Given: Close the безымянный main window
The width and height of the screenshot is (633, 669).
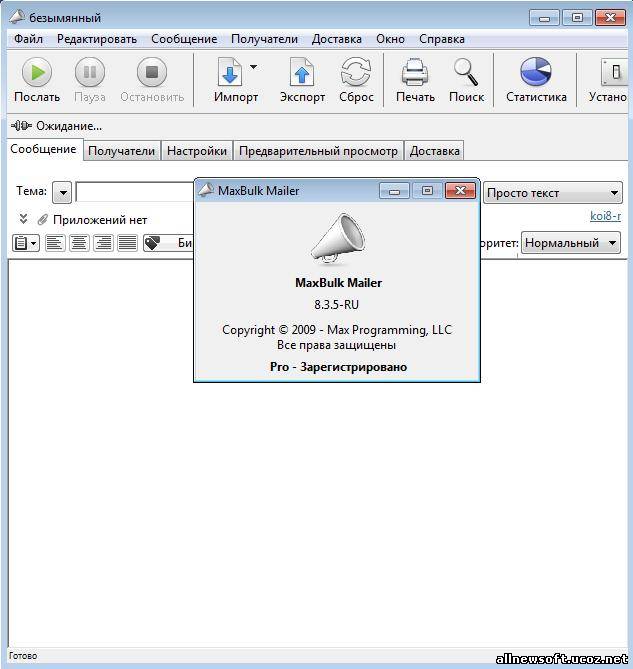Looking at the screenshot, I should click(x=610, y=17).
